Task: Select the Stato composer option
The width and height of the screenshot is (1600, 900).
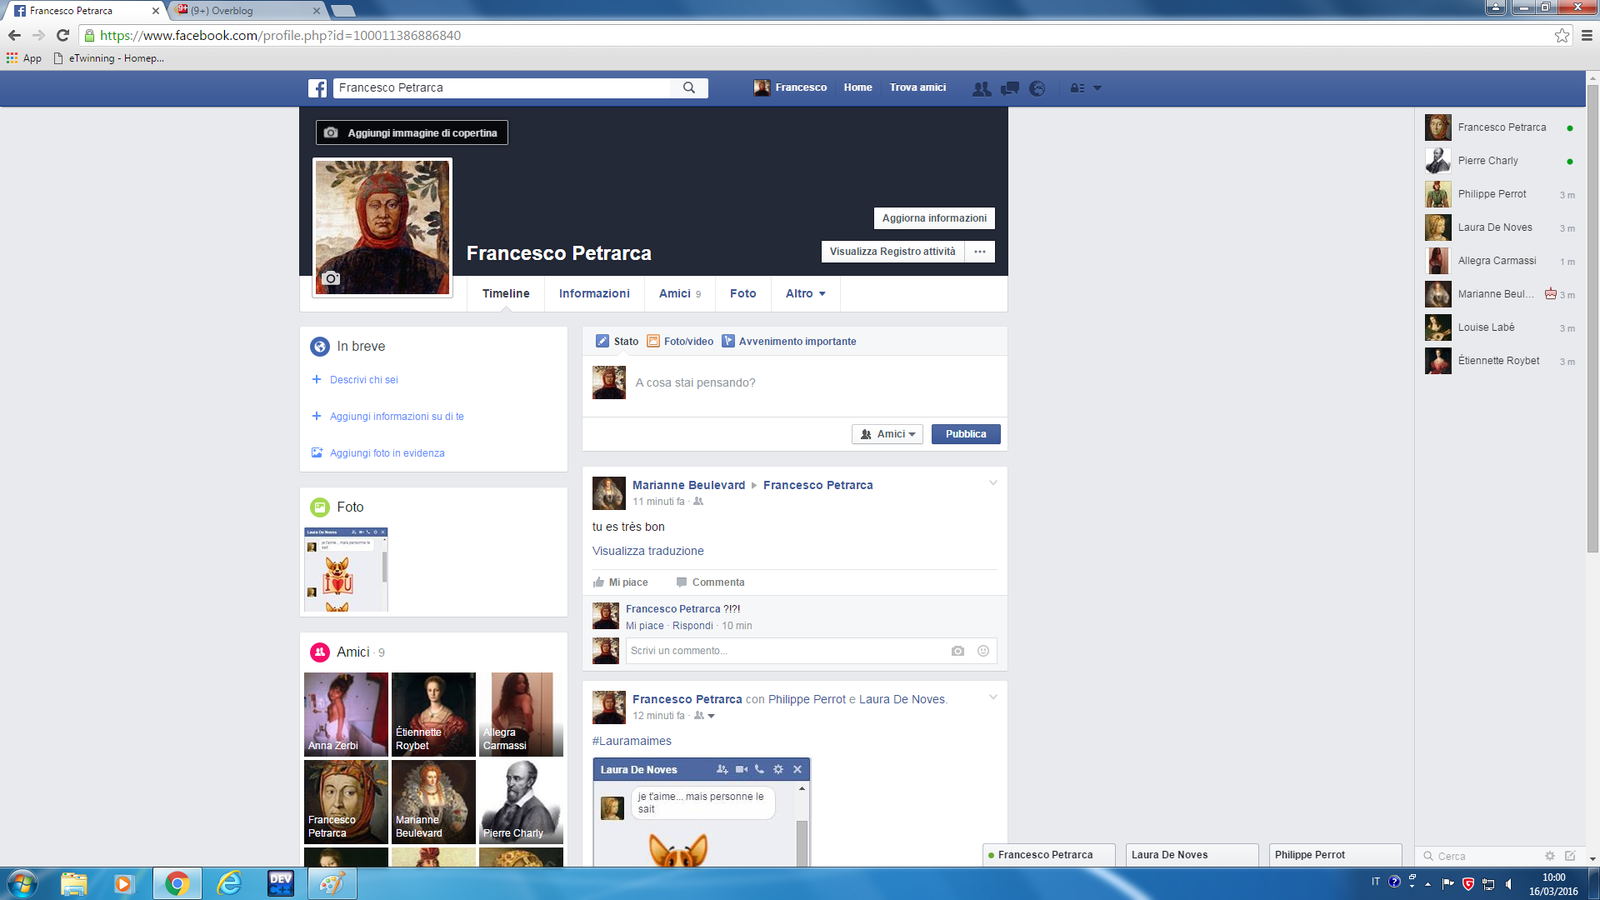Action: pyautogui.click(x=617, y=341)
